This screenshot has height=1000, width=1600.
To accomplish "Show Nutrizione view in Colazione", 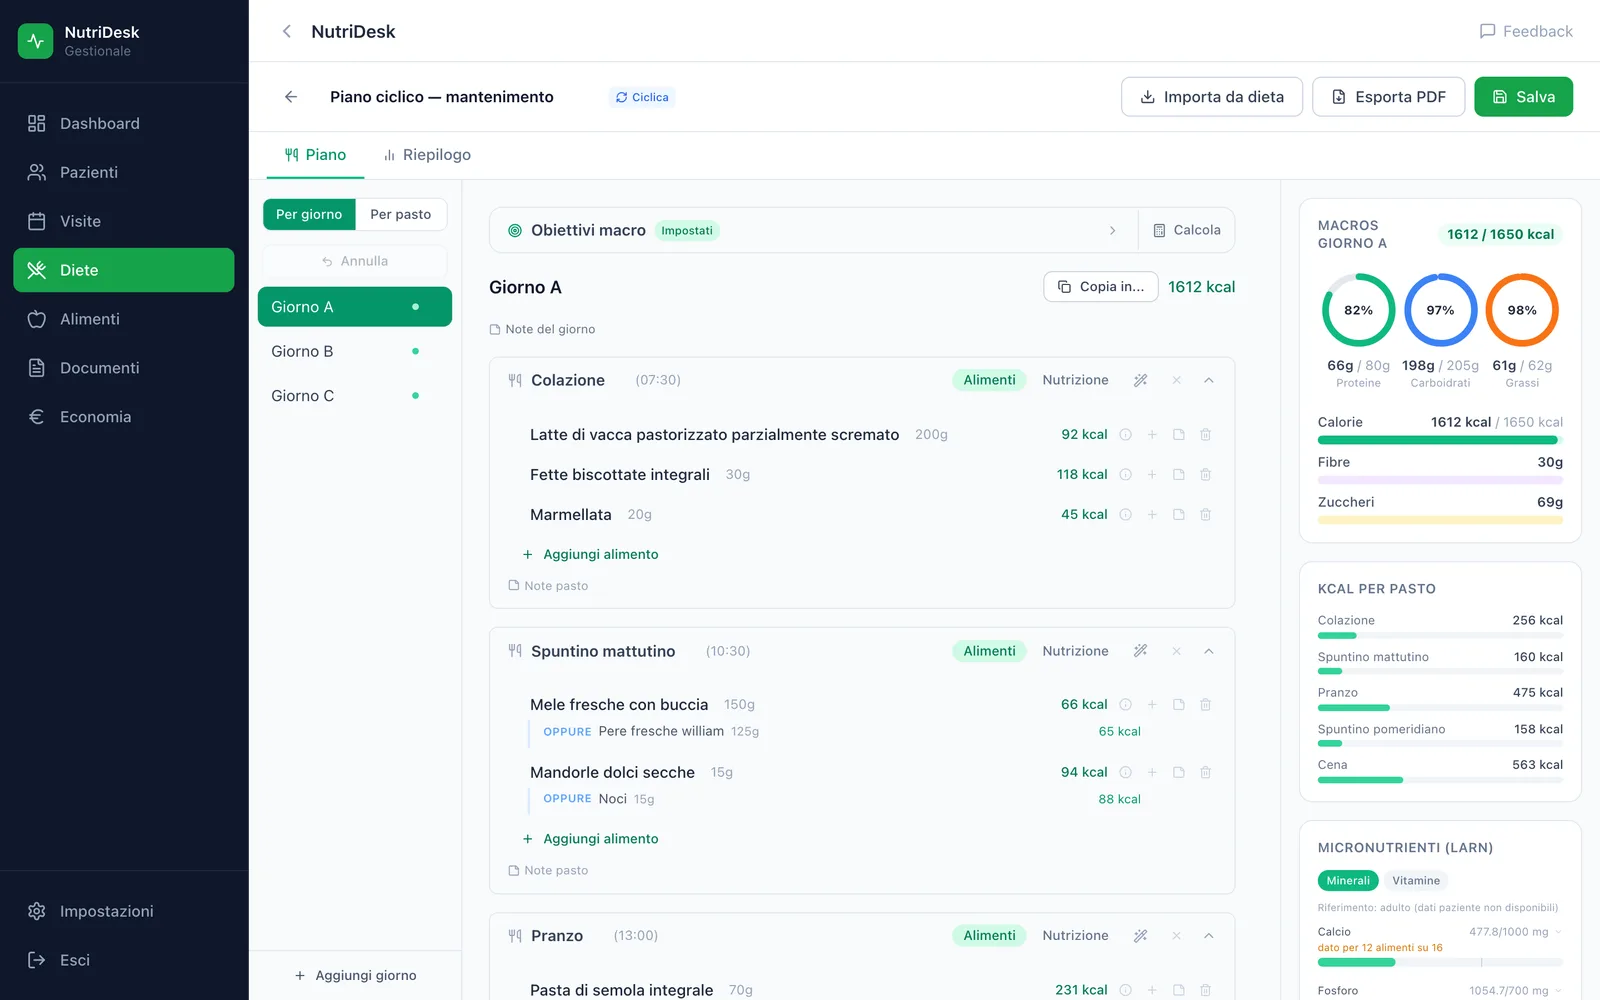I will point(1075,380).
